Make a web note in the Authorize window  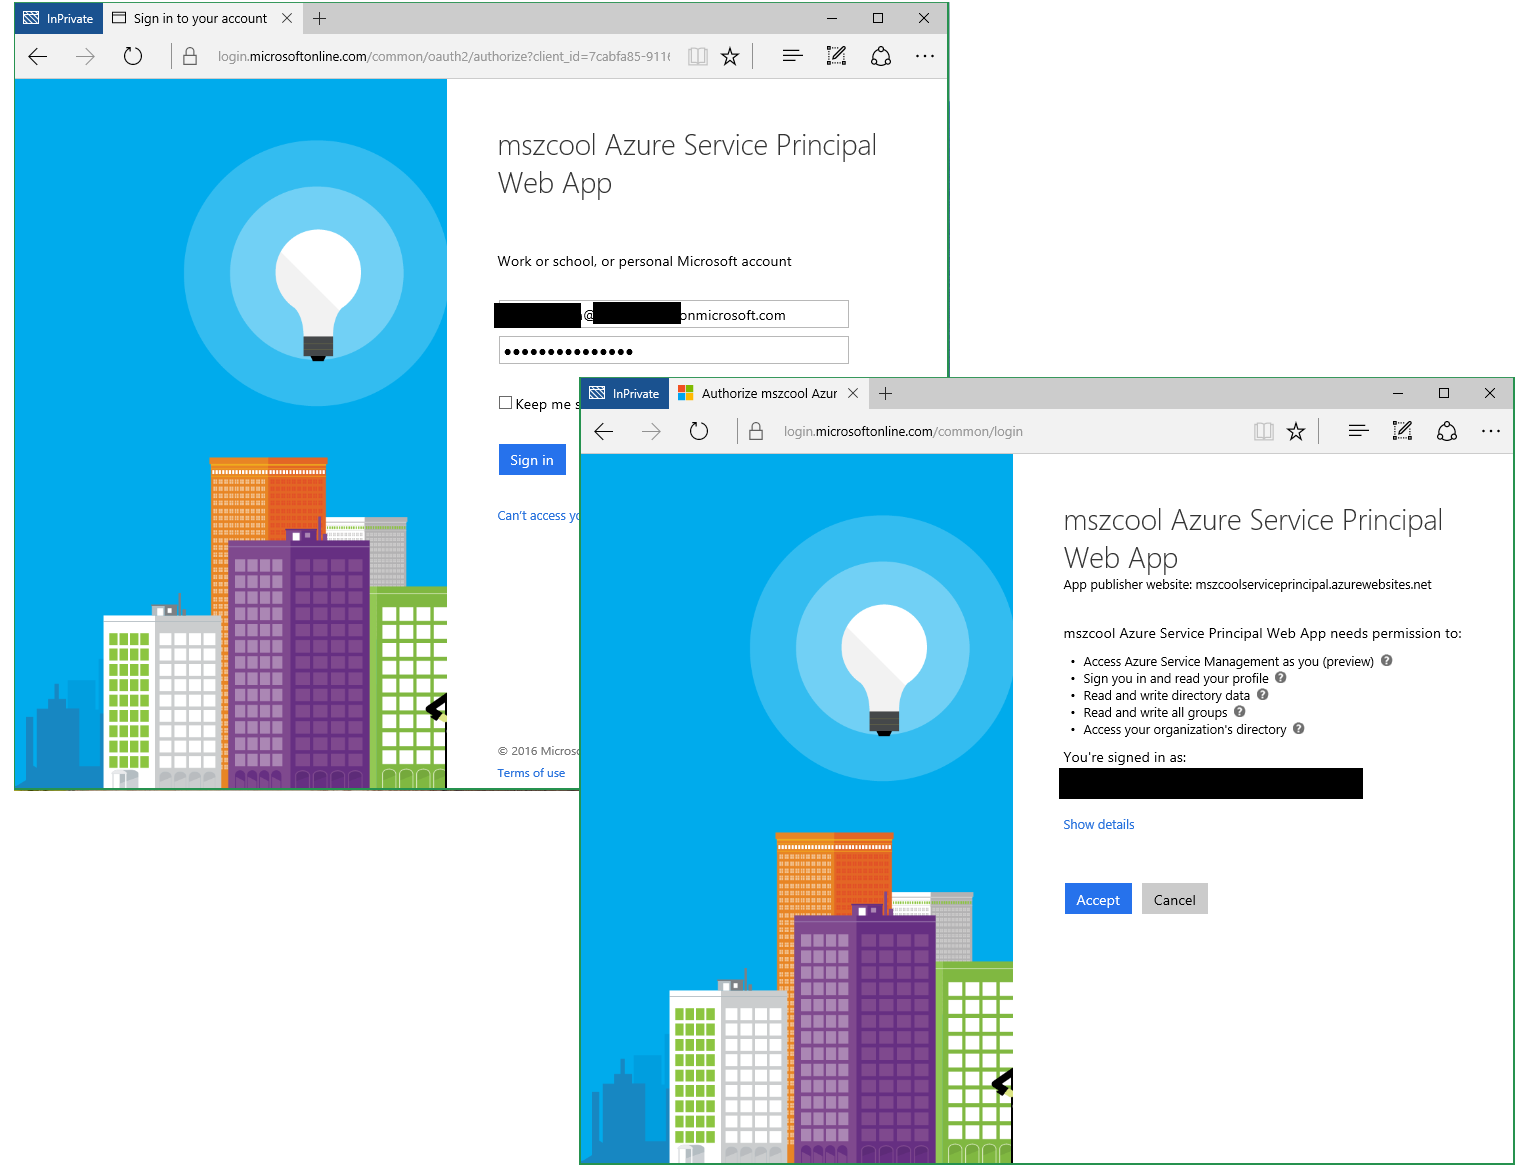[1403, 432]
